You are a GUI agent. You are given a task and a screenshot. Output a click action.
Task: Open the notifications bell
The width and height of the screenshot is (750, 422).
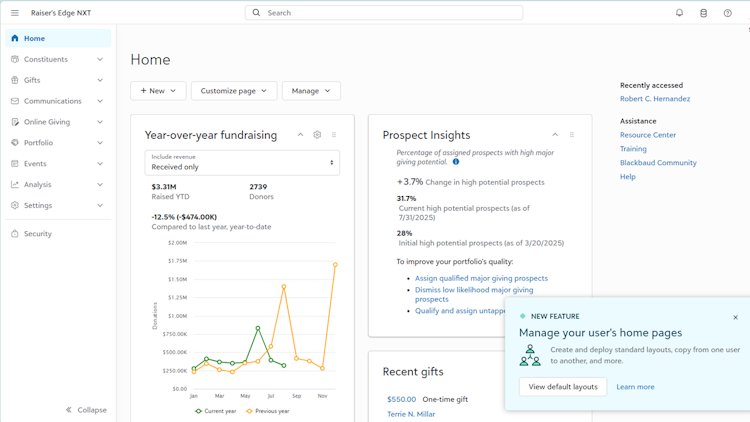click(679, 13)
